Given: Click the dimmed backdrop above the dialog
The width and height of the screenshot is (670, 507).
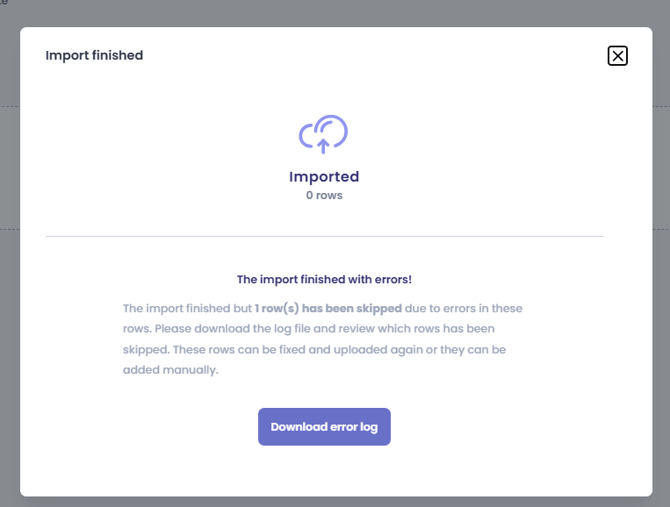Looking at the screenshot, I should (x=335, y=13).
